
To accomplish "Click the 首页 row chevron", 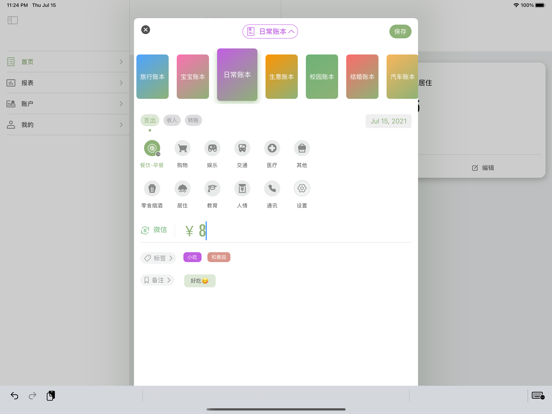I will click(x=121, y=62).
